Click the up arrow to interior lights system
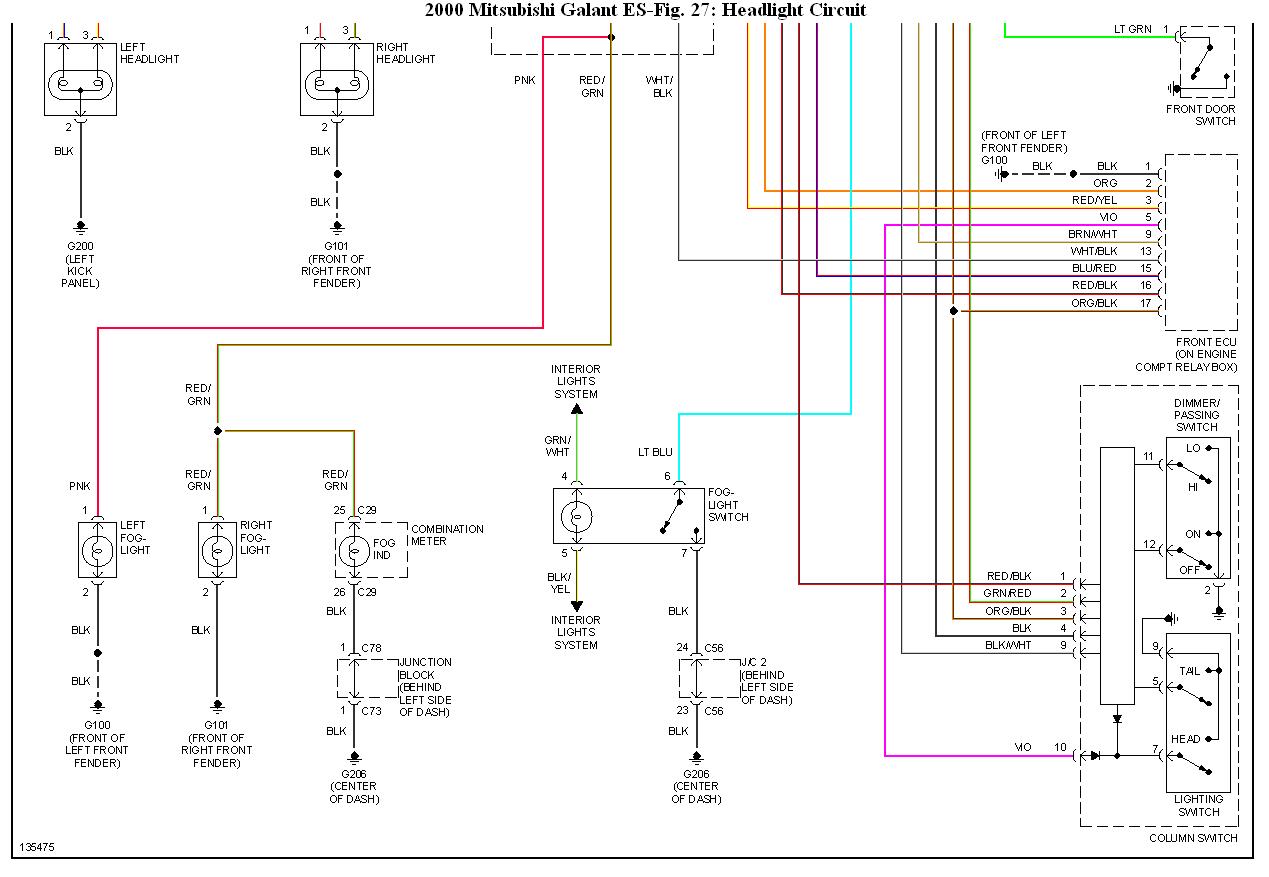This screenshot has height=877, width=1269. 577,407
